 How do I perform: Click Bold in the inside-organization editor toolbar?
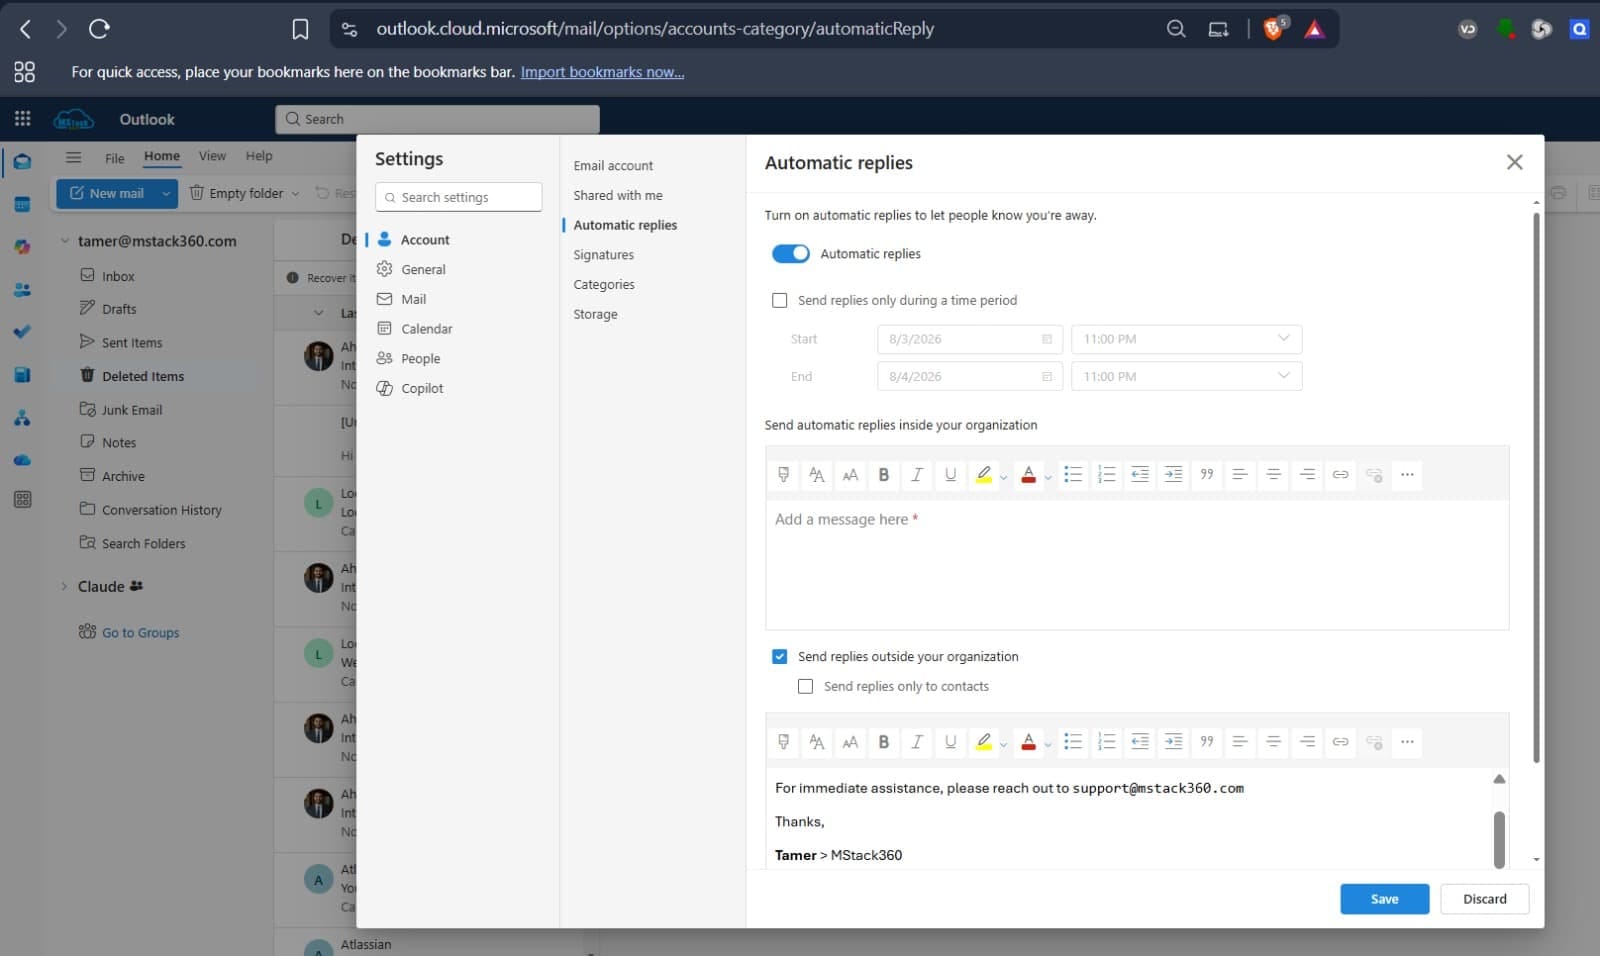point(883,475)
